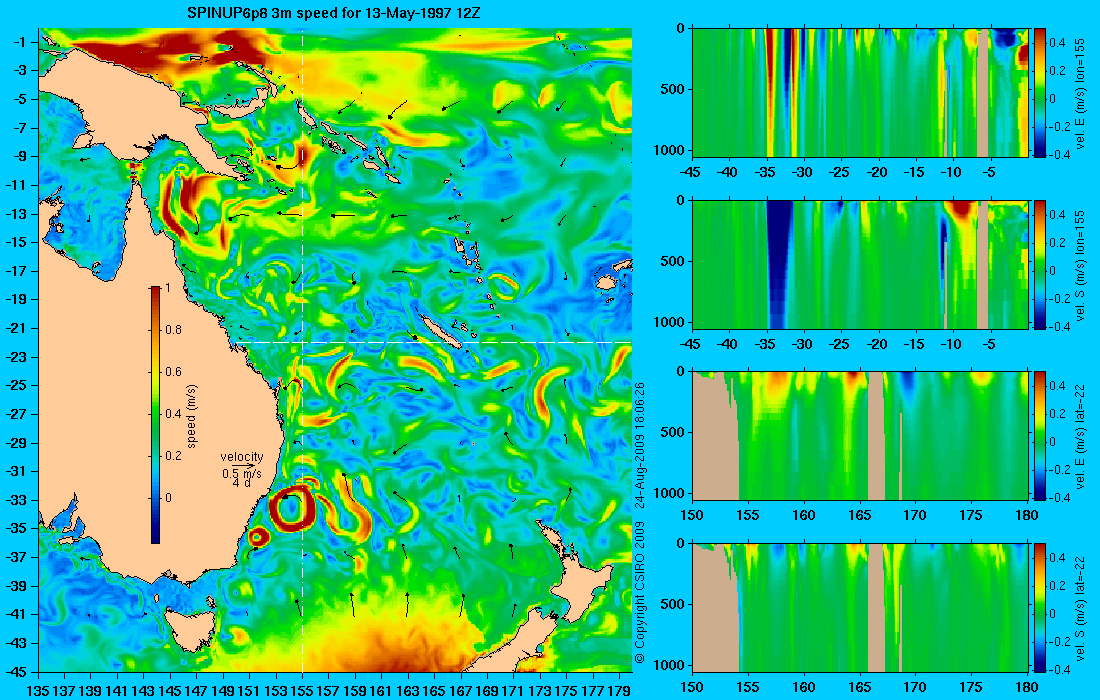Click the small eddy ring near 151E 35.5S

coord(258,537)
